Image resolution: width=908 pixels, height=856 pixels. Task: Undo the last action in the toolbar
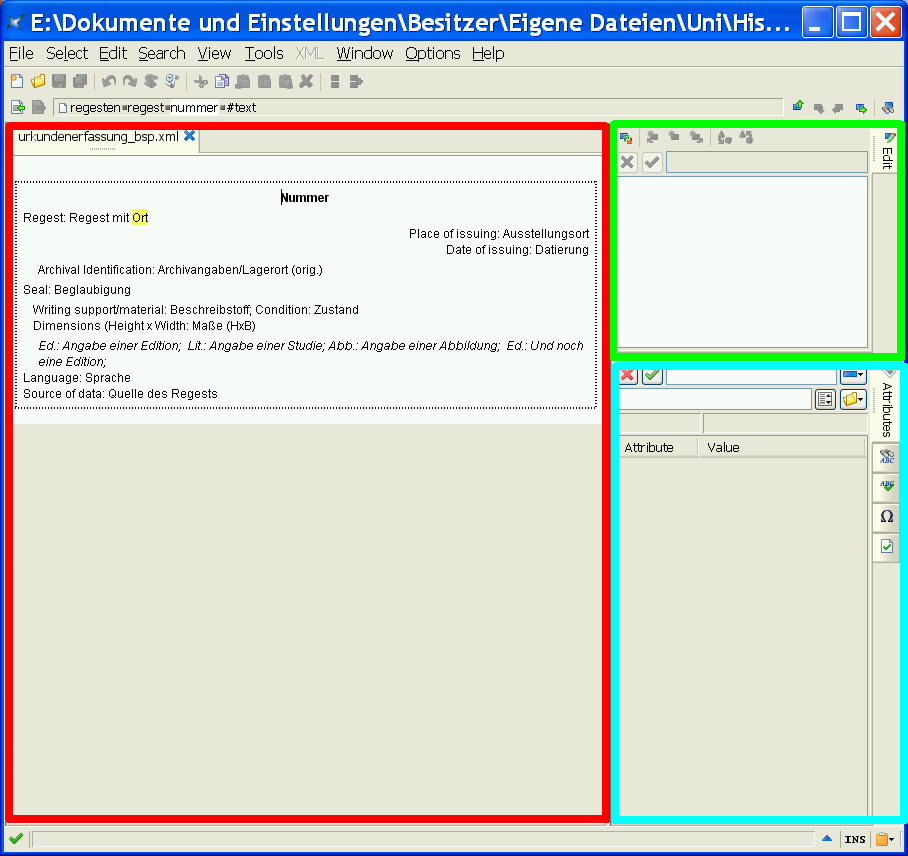pos(109,82)
